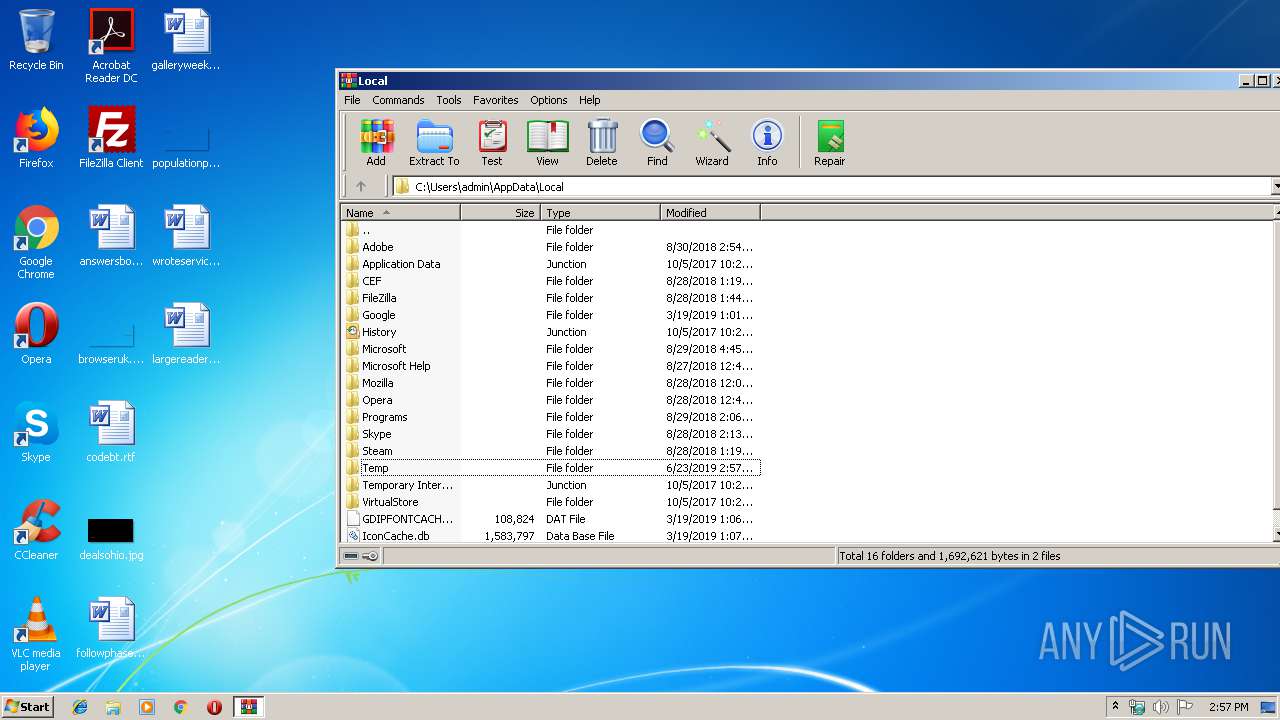The width and height of the screenshot is (1280, 720).
Task: Select the Opera desktop shortcut
Action: 36,334
